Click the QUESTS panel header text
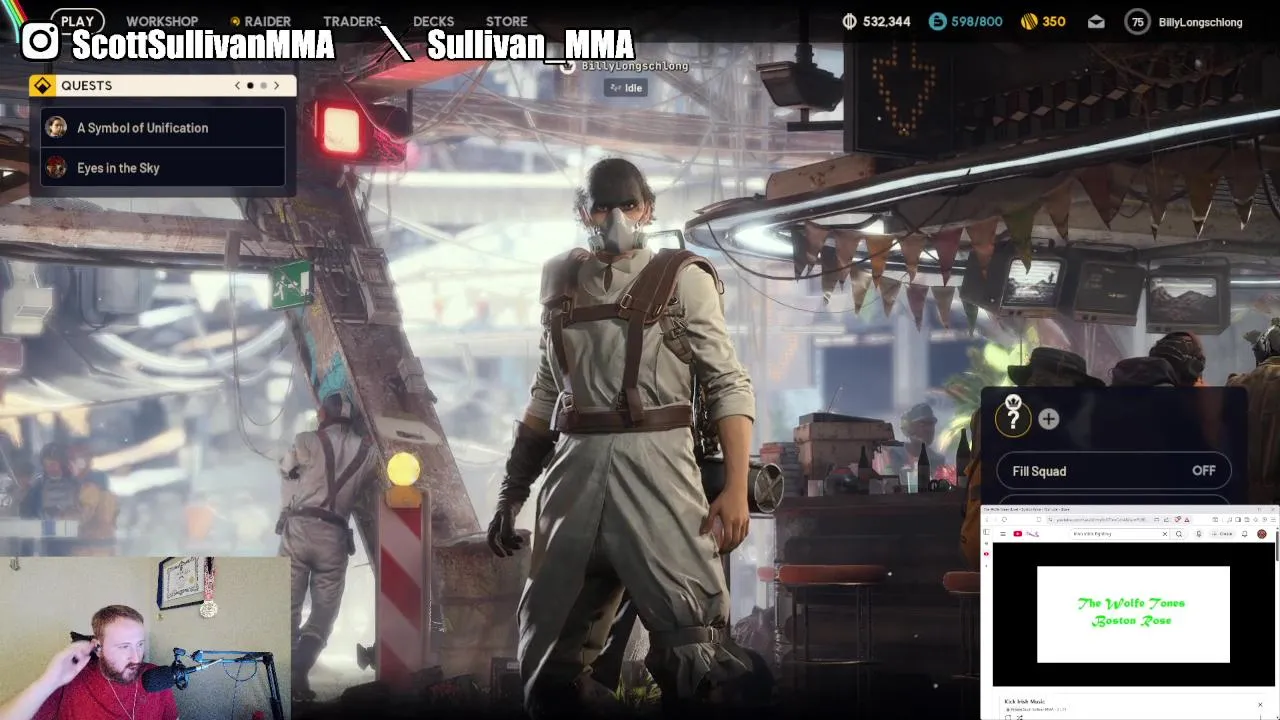This screenshot has width=1280, height=720. (86, 86)
